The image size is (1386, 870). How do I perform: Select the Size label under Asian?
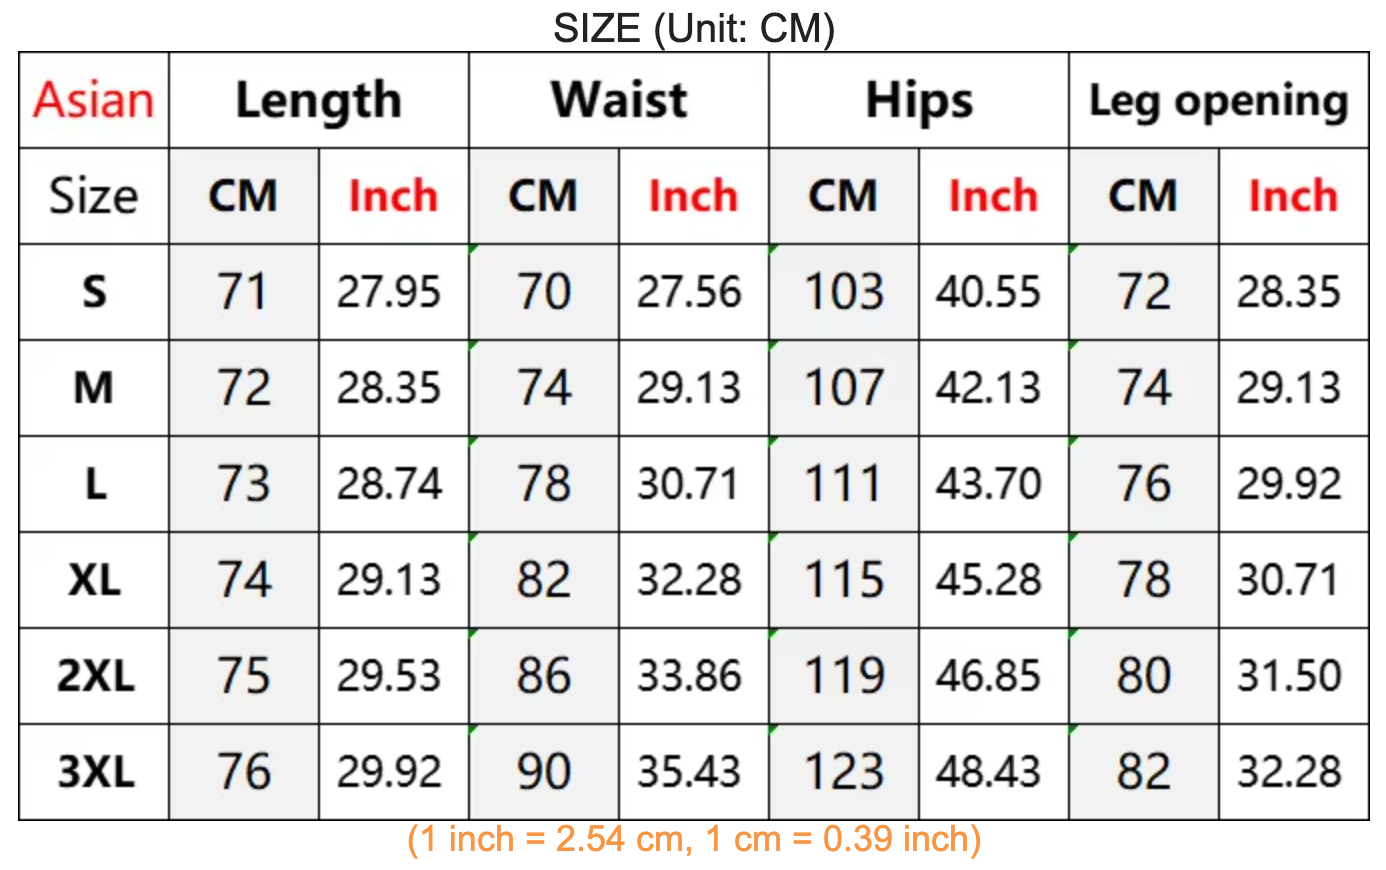94,196
